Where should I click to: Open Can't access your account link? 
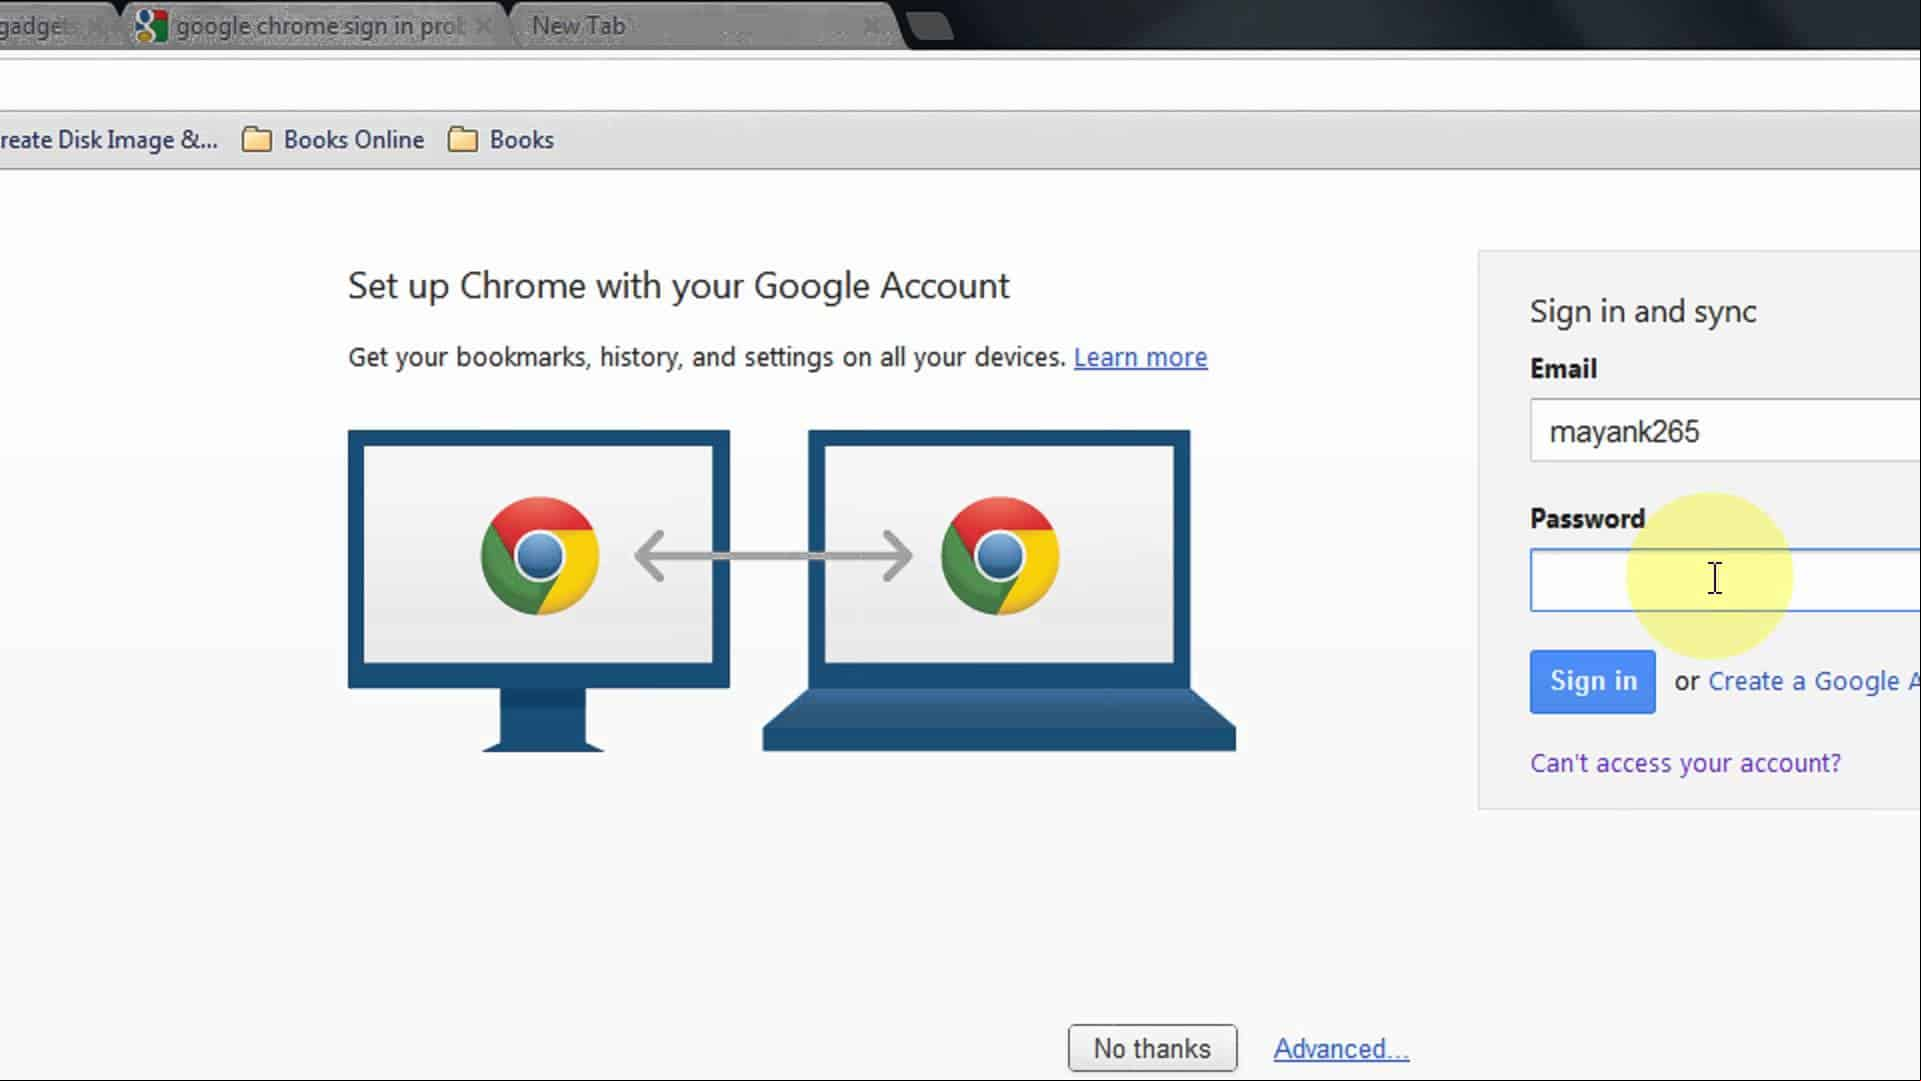pyautogui.click(x=1685, y=764)
